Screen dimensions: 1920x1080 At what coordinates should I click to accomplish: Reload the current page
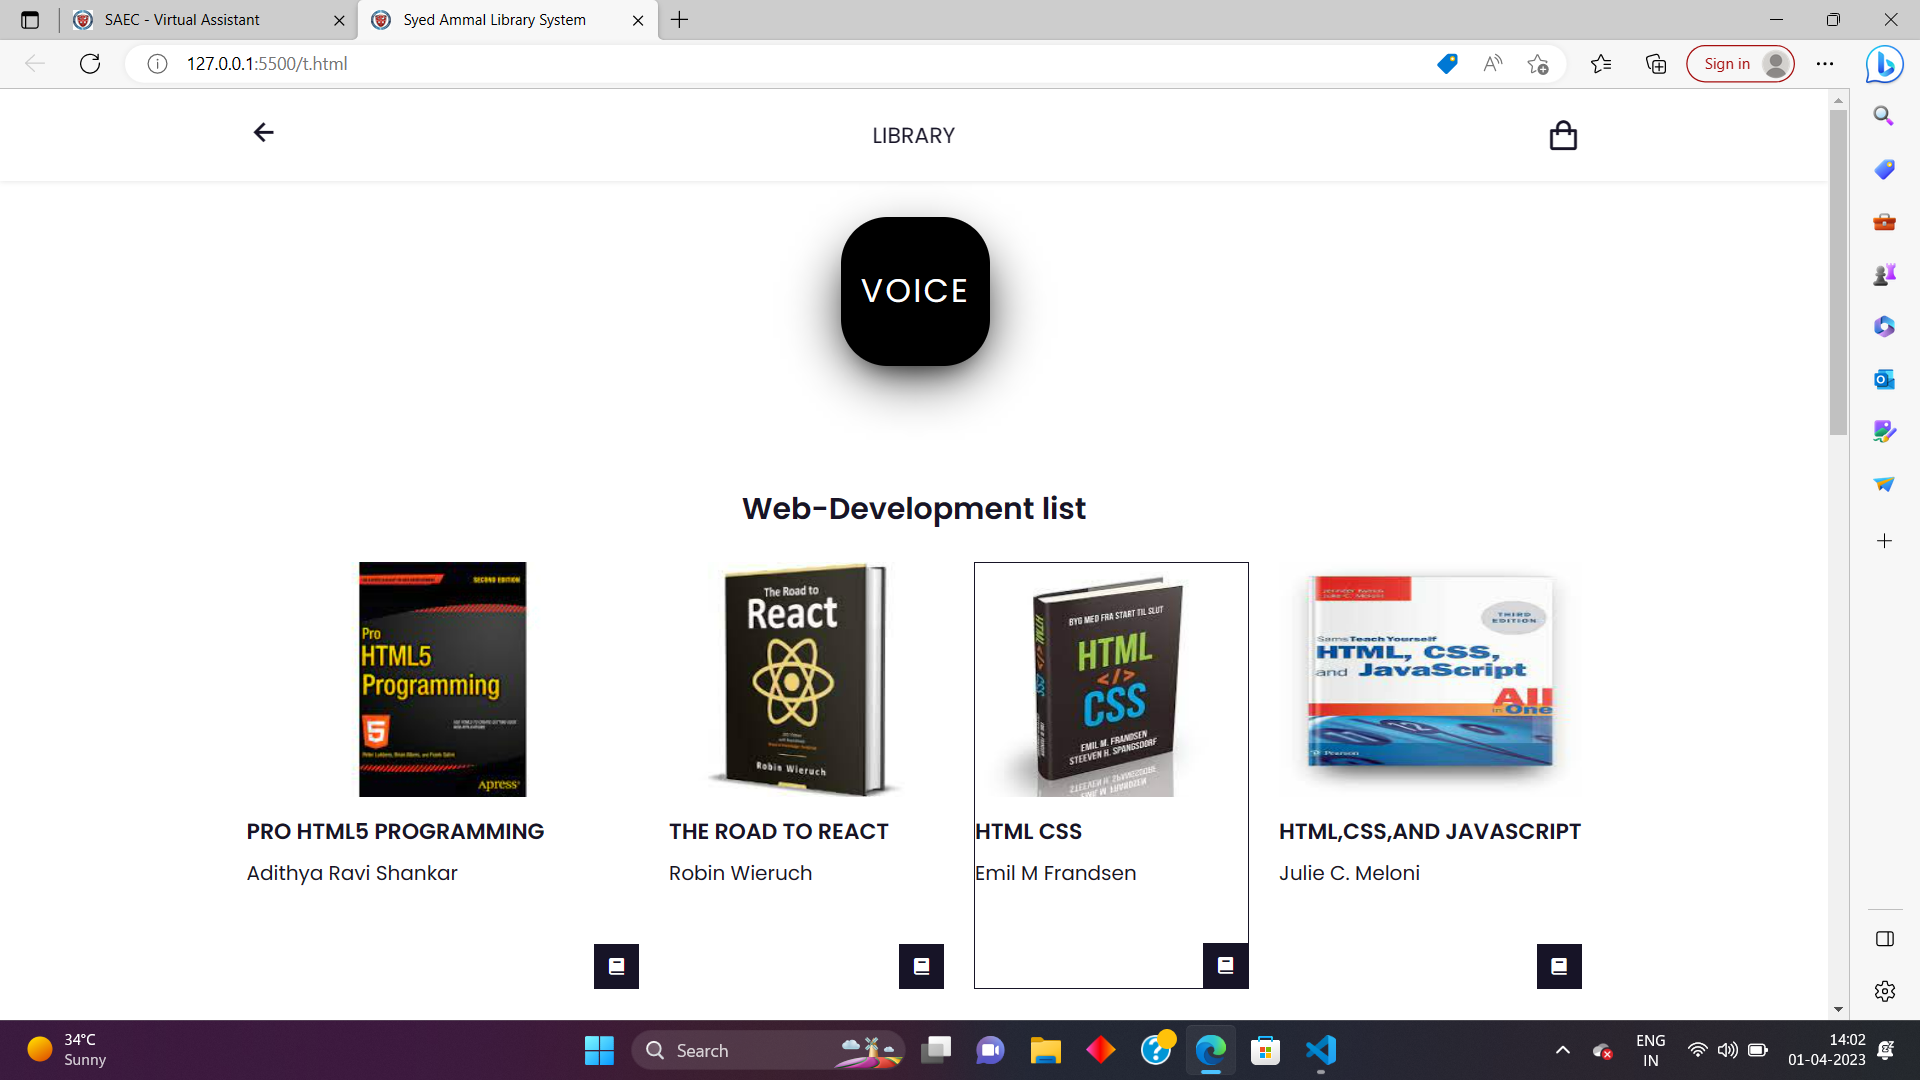point(90,64)
